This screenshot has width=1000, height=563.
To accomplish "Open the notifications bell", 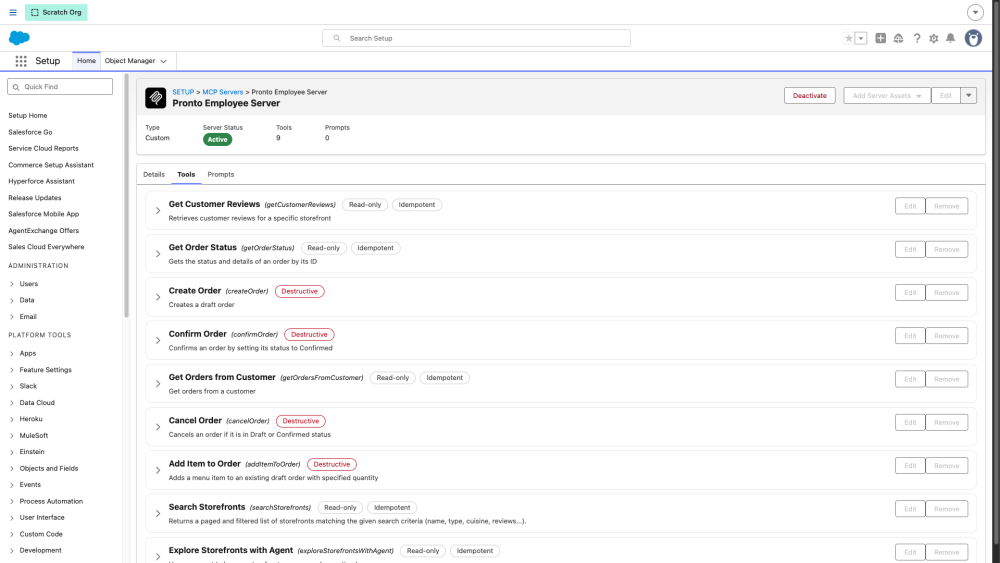I will pyautogui.click(x=950, y=38).
